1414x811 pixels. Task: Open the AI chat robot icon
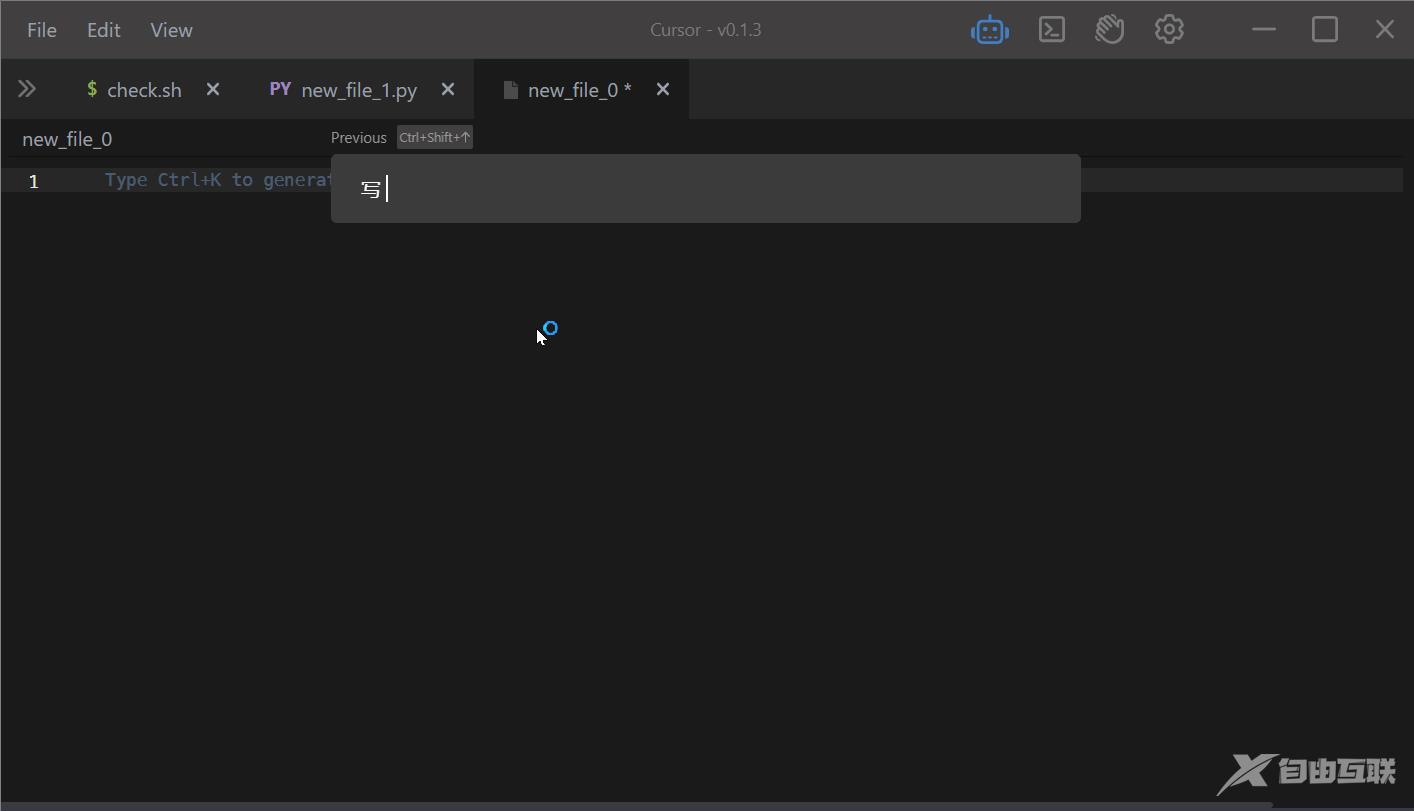990,30
